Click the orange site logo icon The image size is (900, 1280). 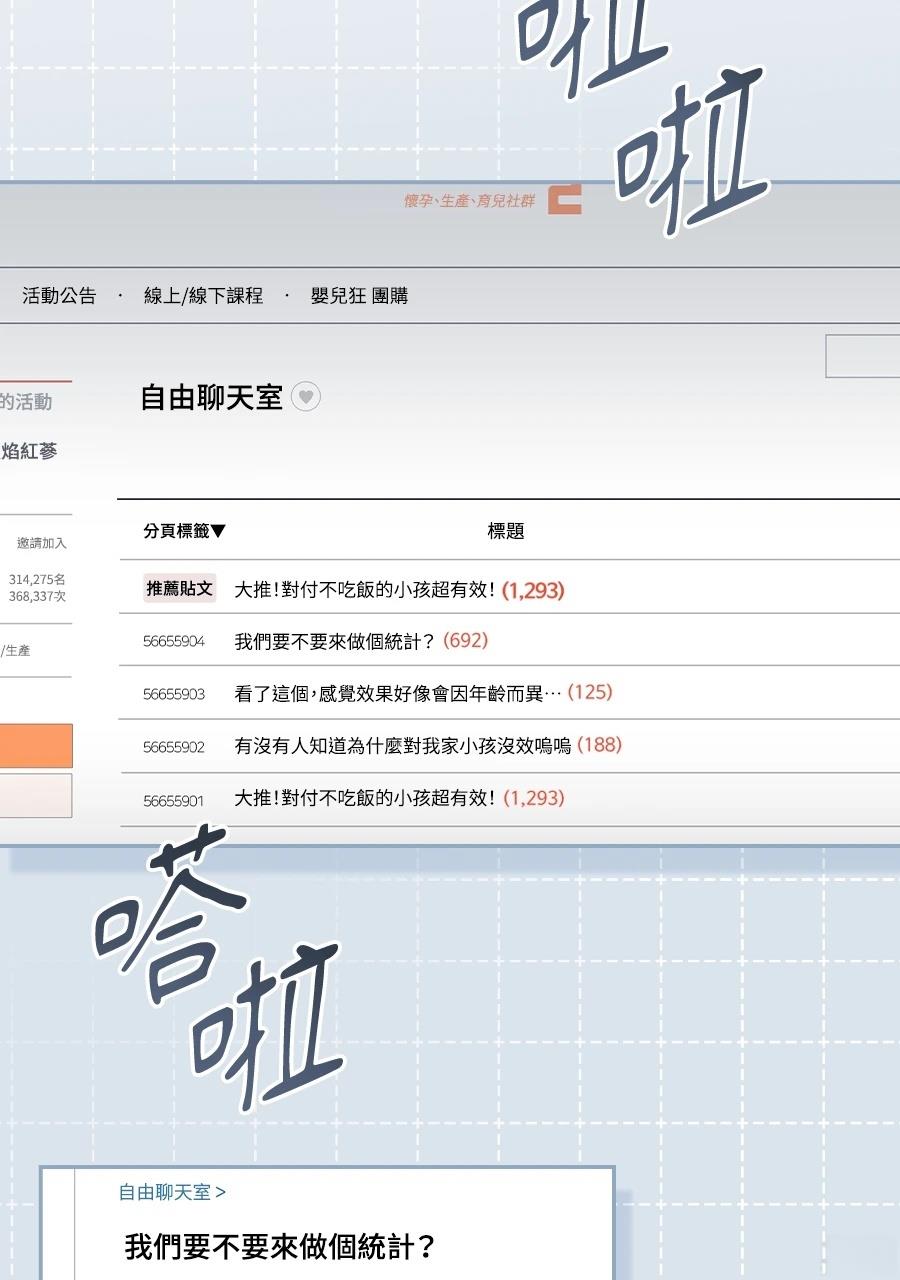click(x=564, y=198)
